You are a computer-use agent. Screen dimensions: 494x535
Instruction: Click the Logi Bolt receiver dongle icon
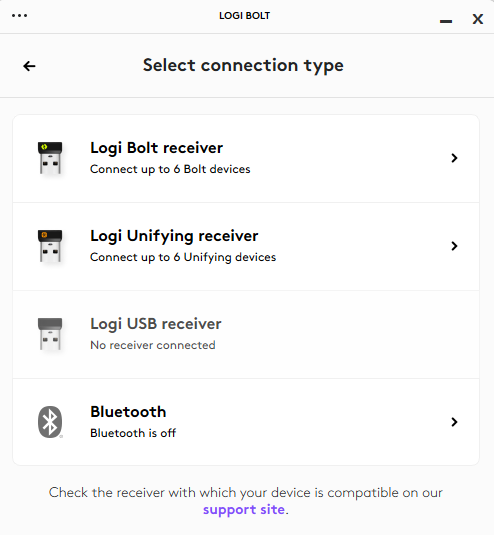tap(50, 158)
